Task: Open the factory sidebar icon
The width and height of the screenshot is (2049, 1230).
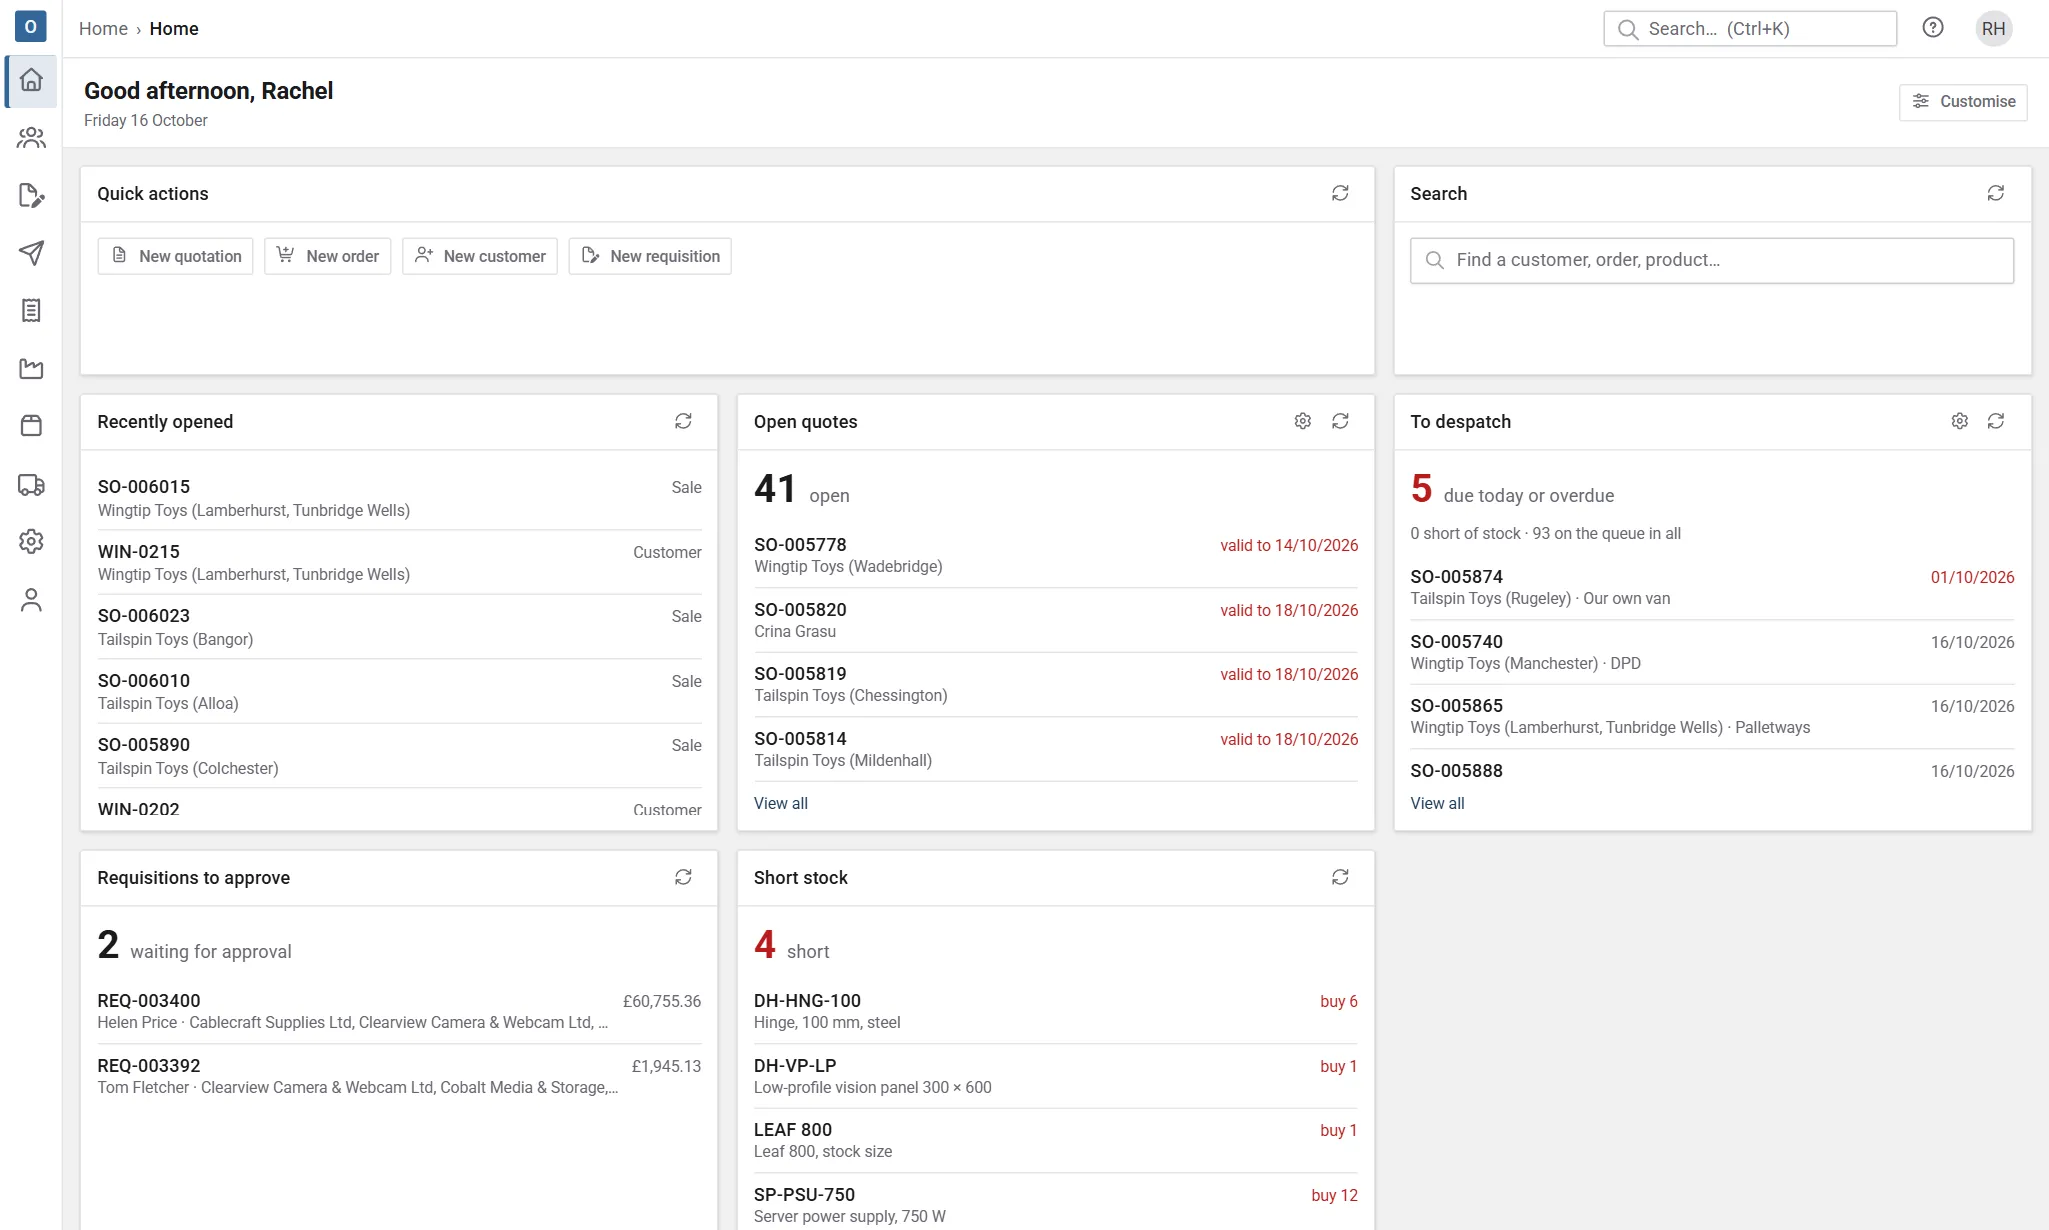Action: [x=31, y=369]
